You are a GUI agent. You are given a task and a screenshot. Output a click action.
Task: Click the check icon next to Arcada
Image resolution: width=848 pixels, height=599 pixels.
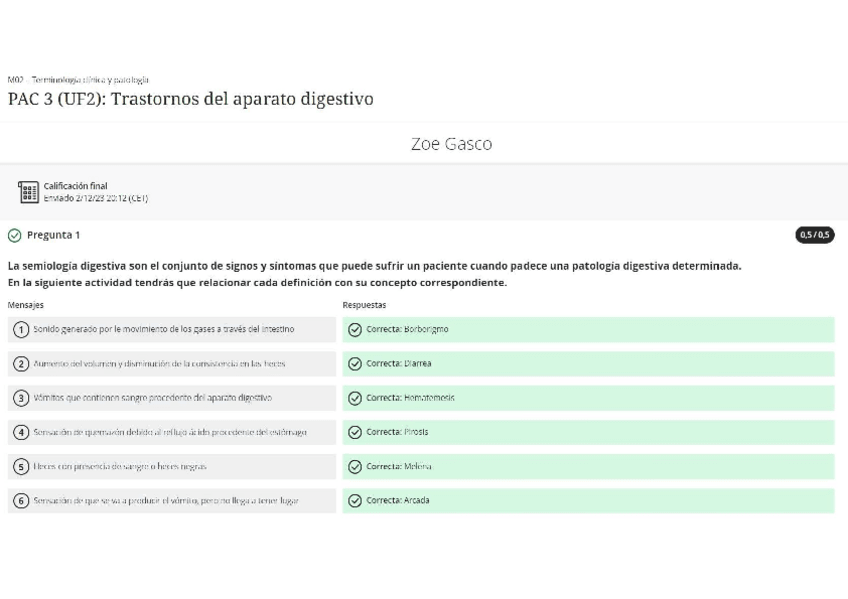tap(355, 500)
